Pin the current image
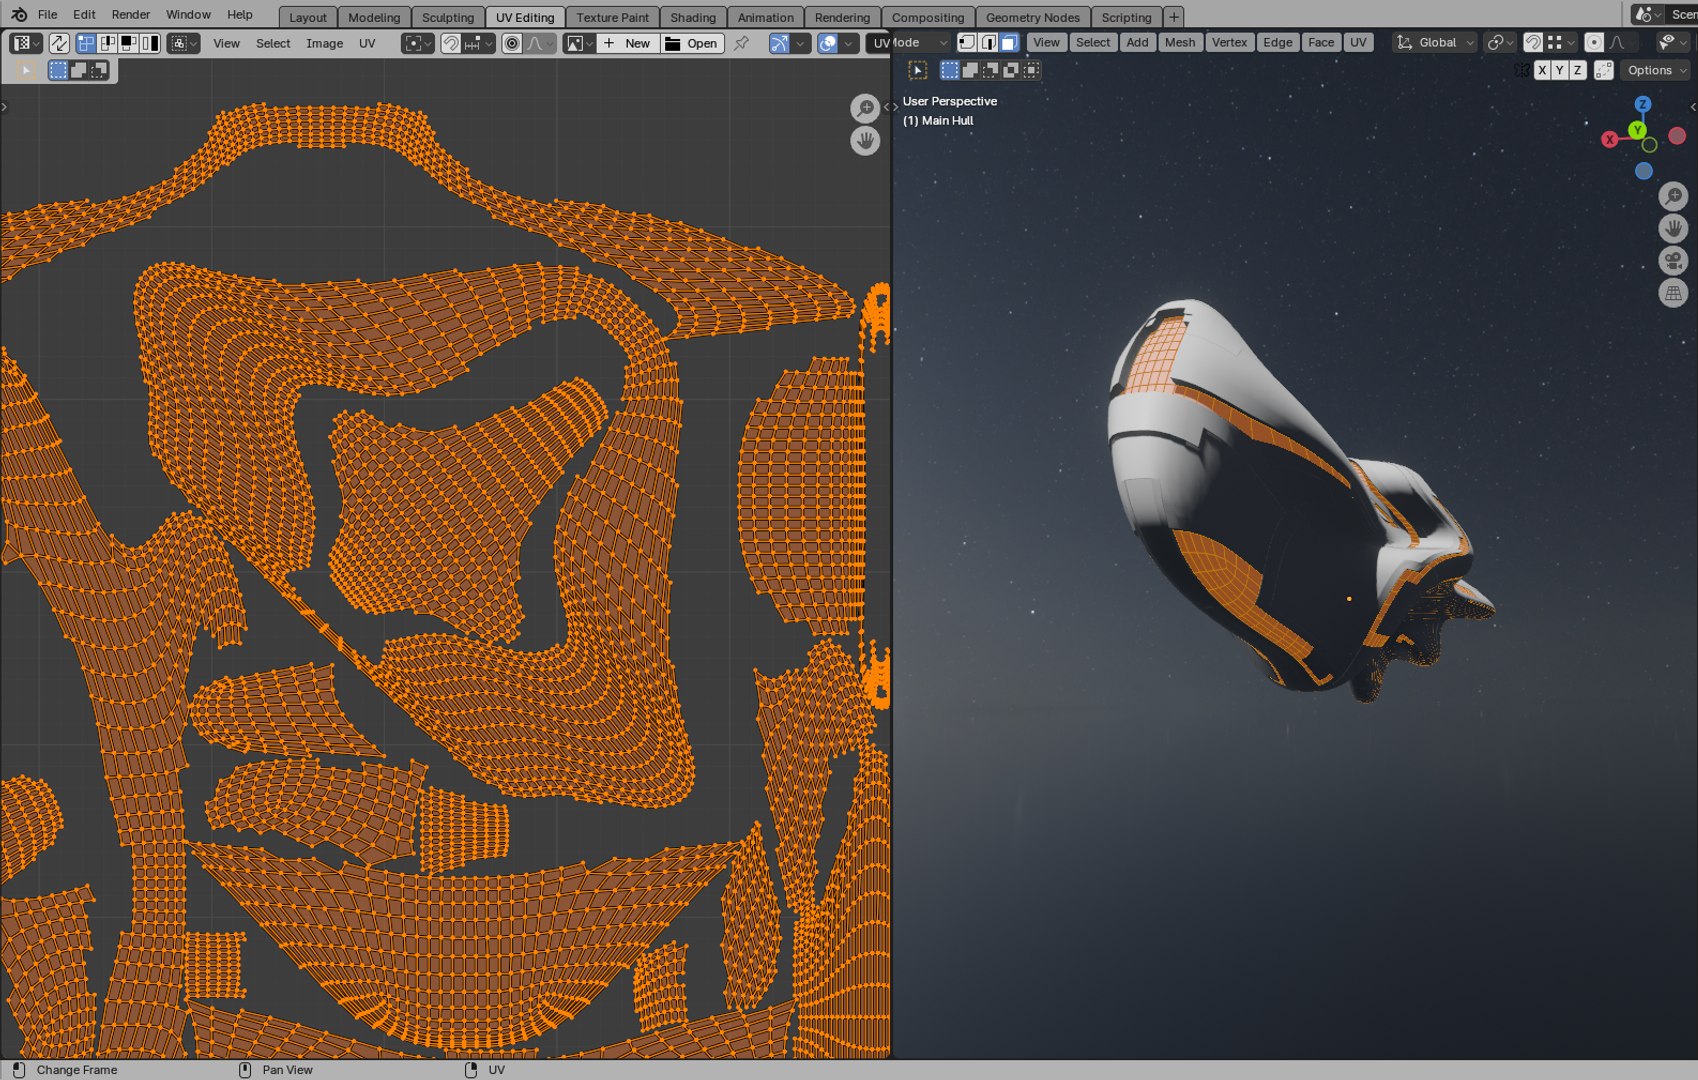Screen dimensions: 1698x1080 [741, 43]
